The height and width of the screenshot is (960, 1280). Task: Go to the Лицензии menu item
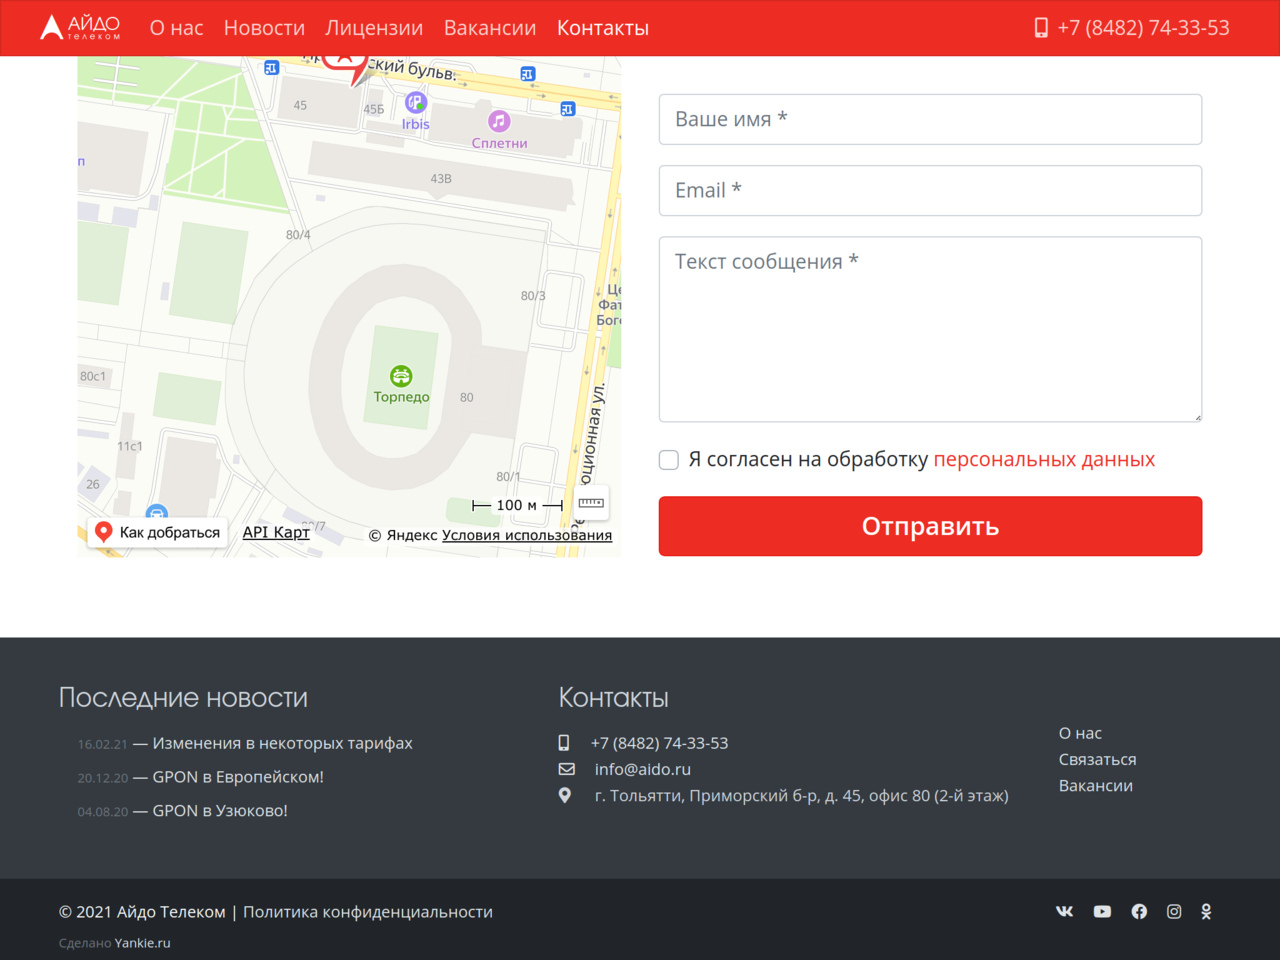tap(374, 28)
